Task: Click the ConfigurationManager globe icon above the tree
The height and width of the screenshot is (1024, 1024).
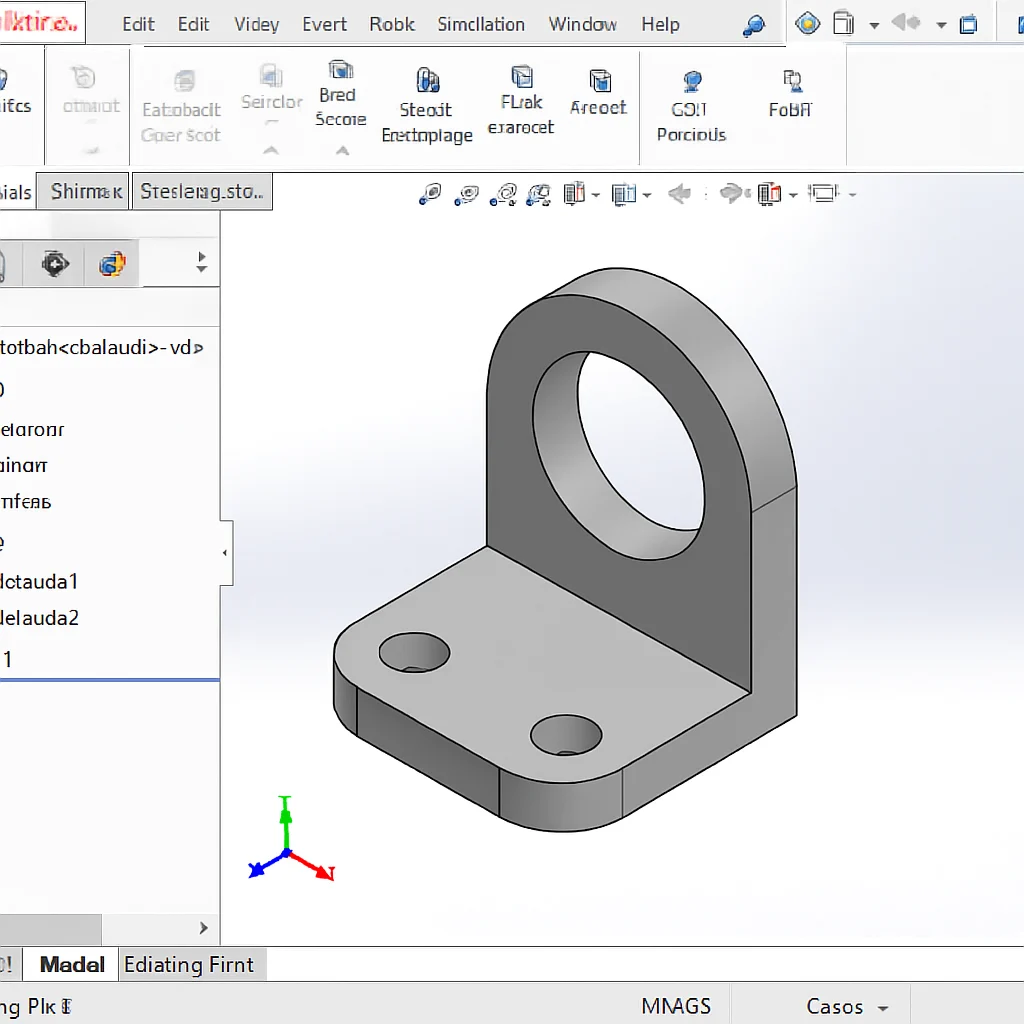Action: coord(111,262)
